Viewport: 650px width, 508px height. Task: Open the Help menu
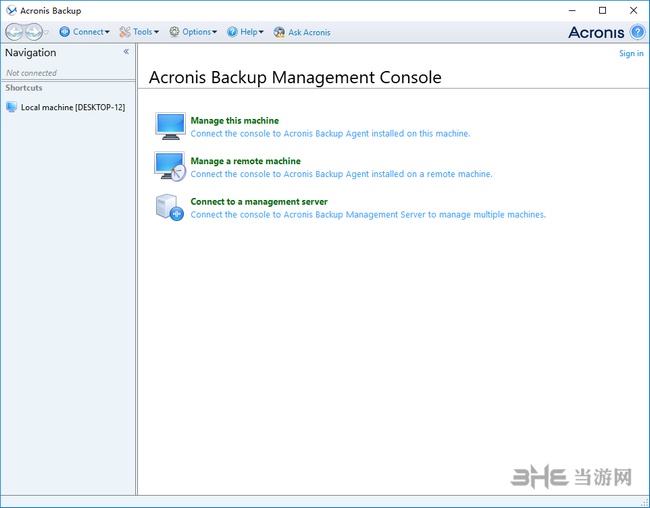tap(252, 32)
